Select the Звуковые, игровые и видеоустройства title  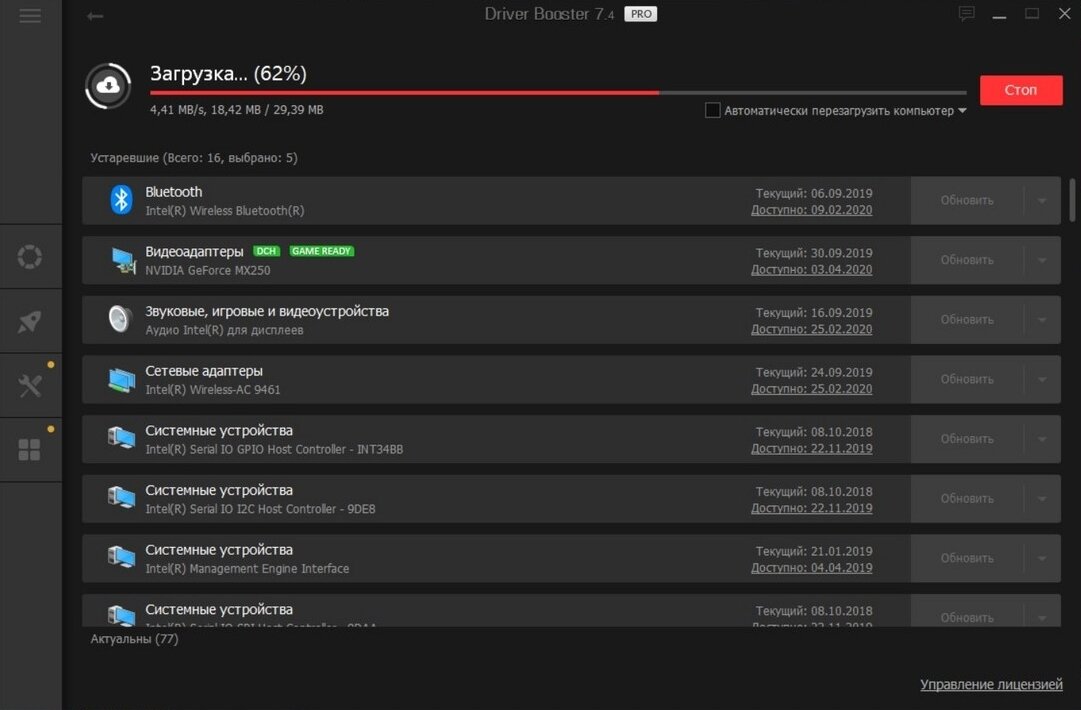267,312
